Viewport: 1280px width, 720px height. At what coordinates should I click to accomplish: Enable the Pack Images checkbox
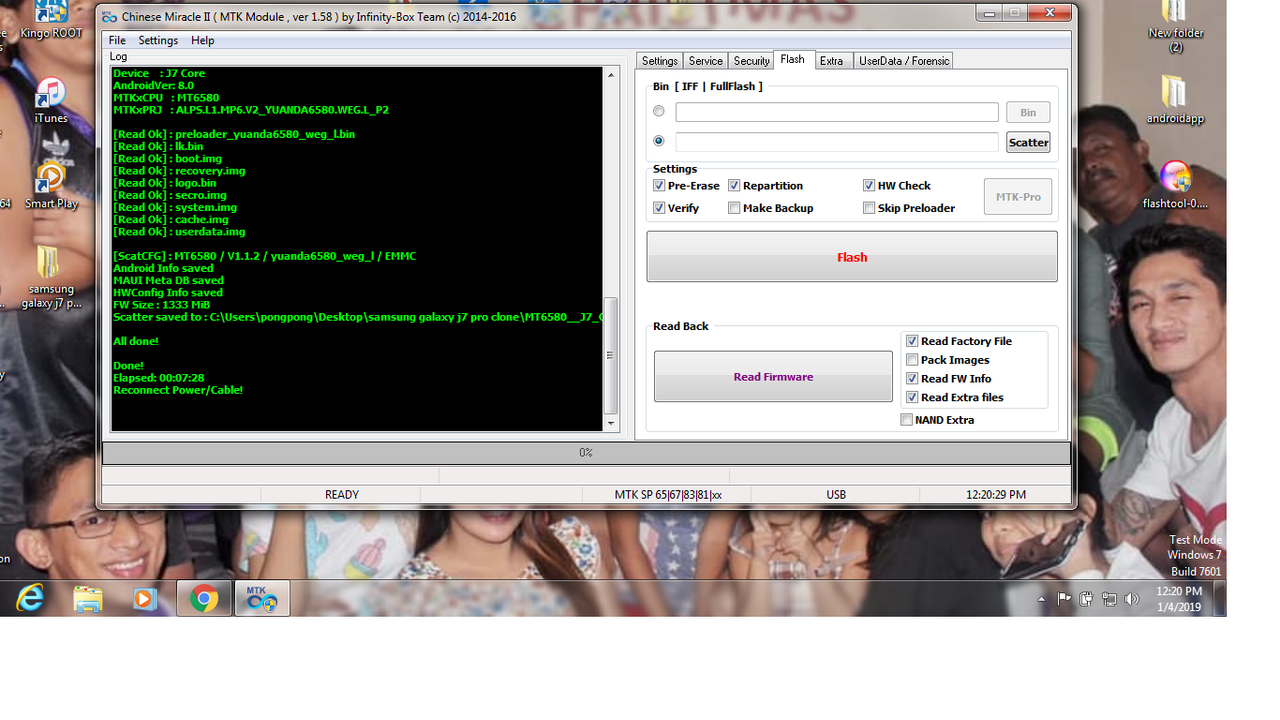click(912, 360)
